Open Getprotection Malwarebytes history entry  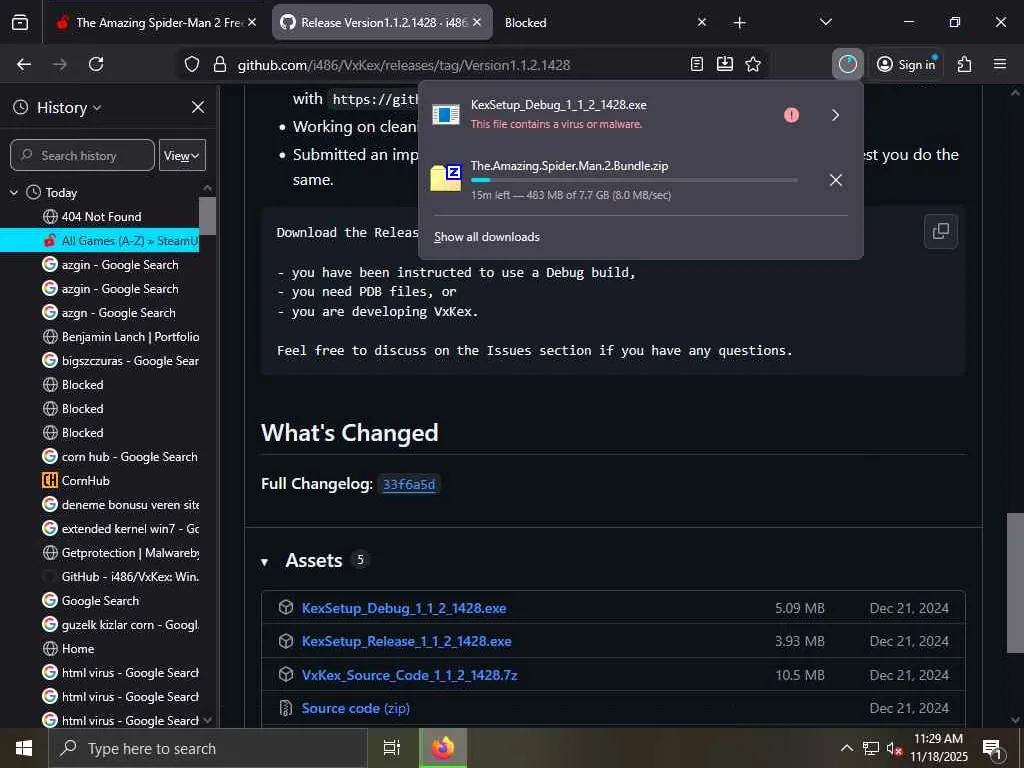(x=120, y=552)
